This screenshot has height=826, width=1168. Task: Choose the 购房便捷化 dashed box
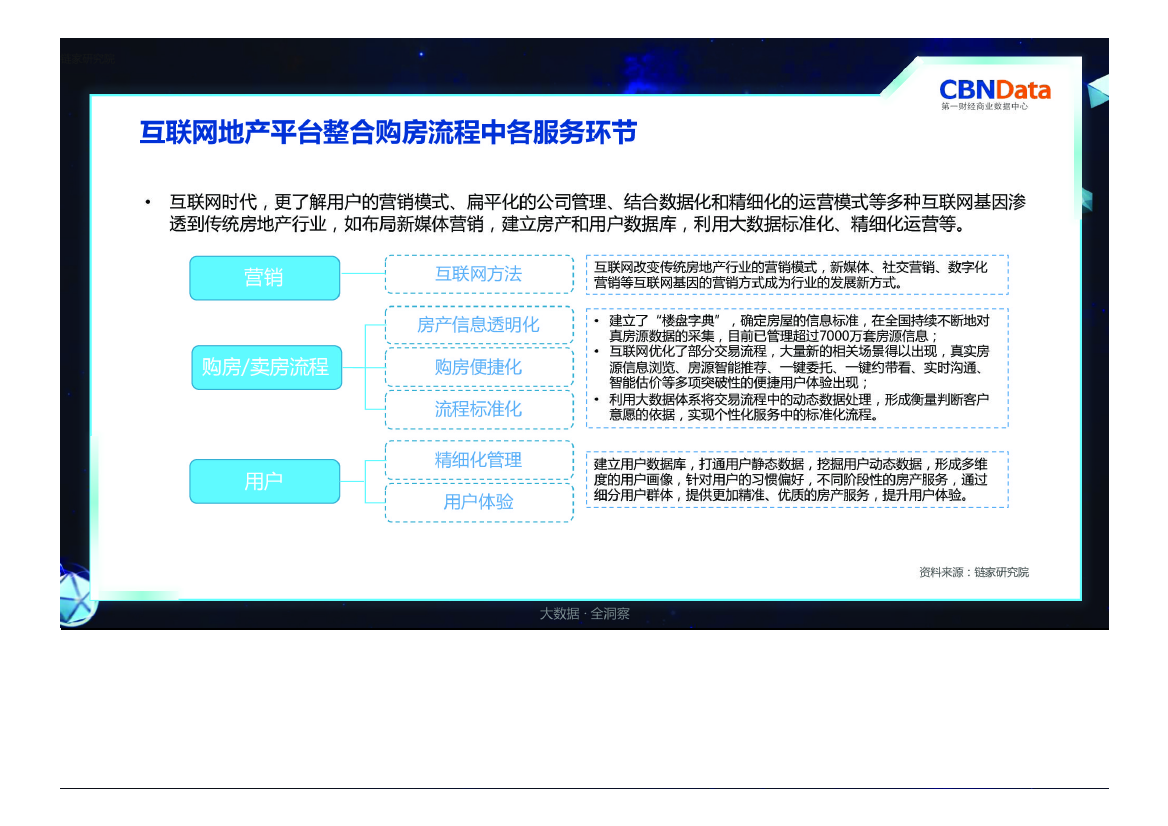(478, 367)
